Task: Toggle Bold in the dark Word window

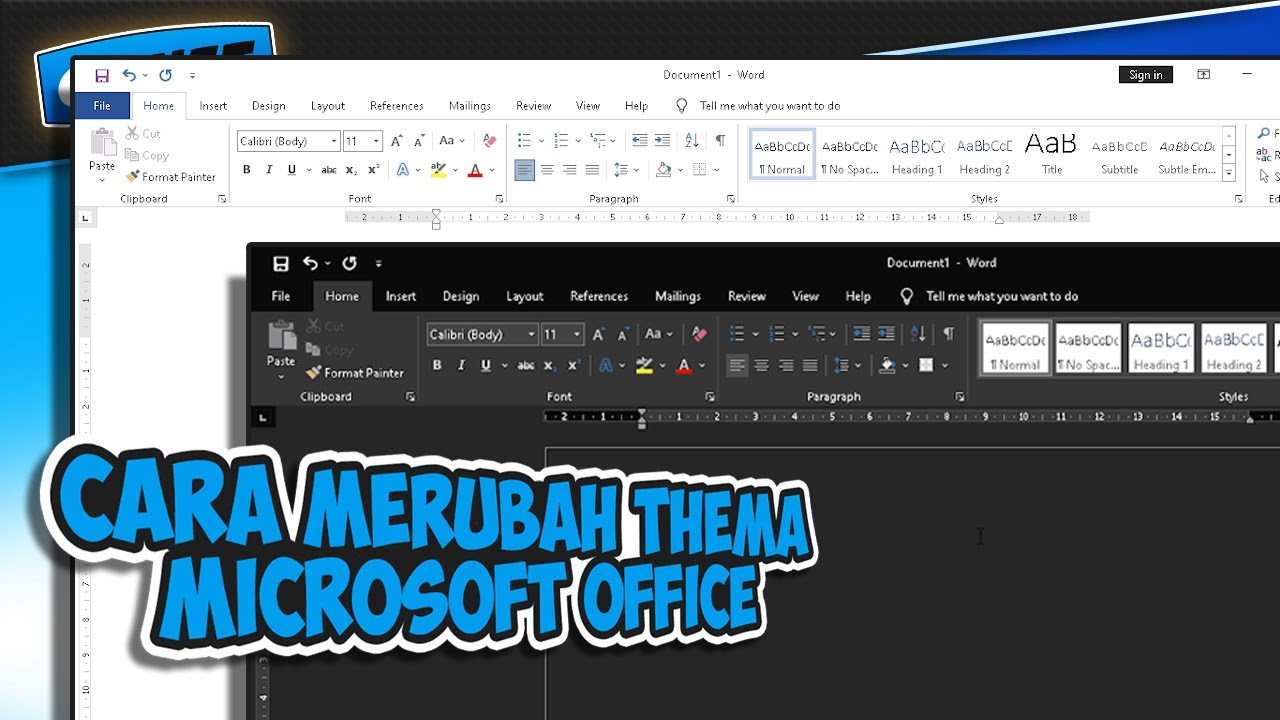Action: (x=437, y=365)
